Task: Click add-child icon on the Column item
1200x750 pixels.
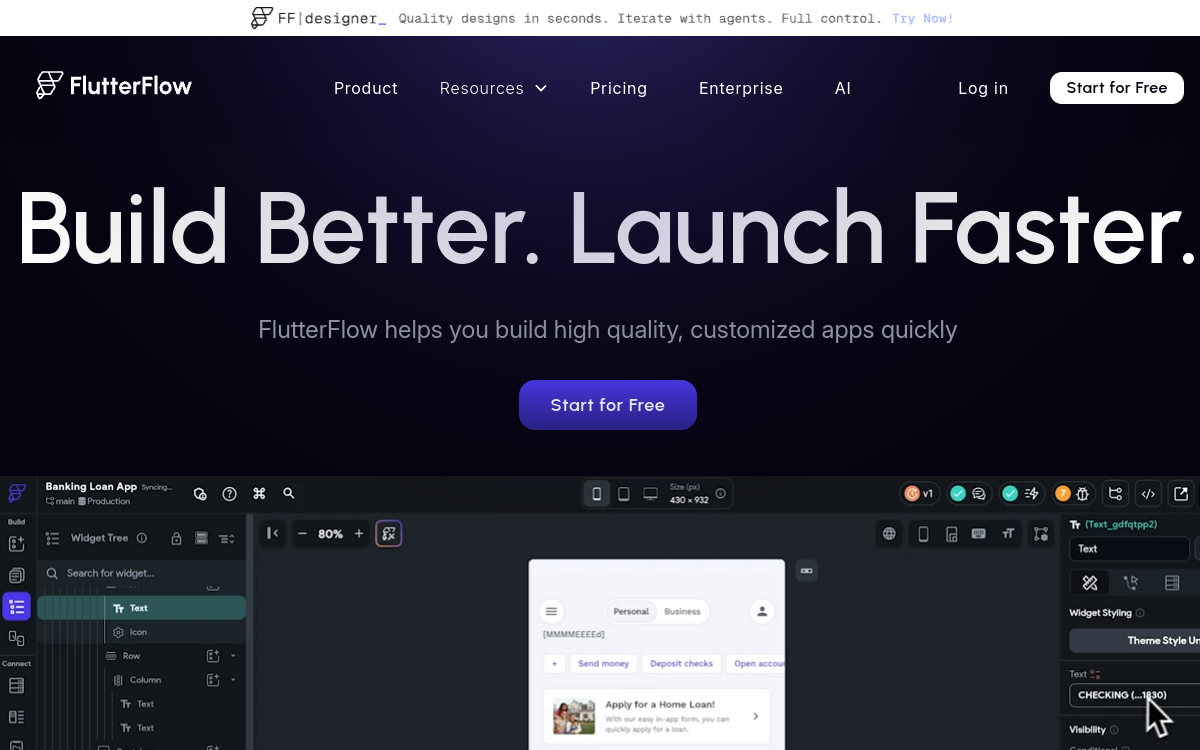Action: 212,680
